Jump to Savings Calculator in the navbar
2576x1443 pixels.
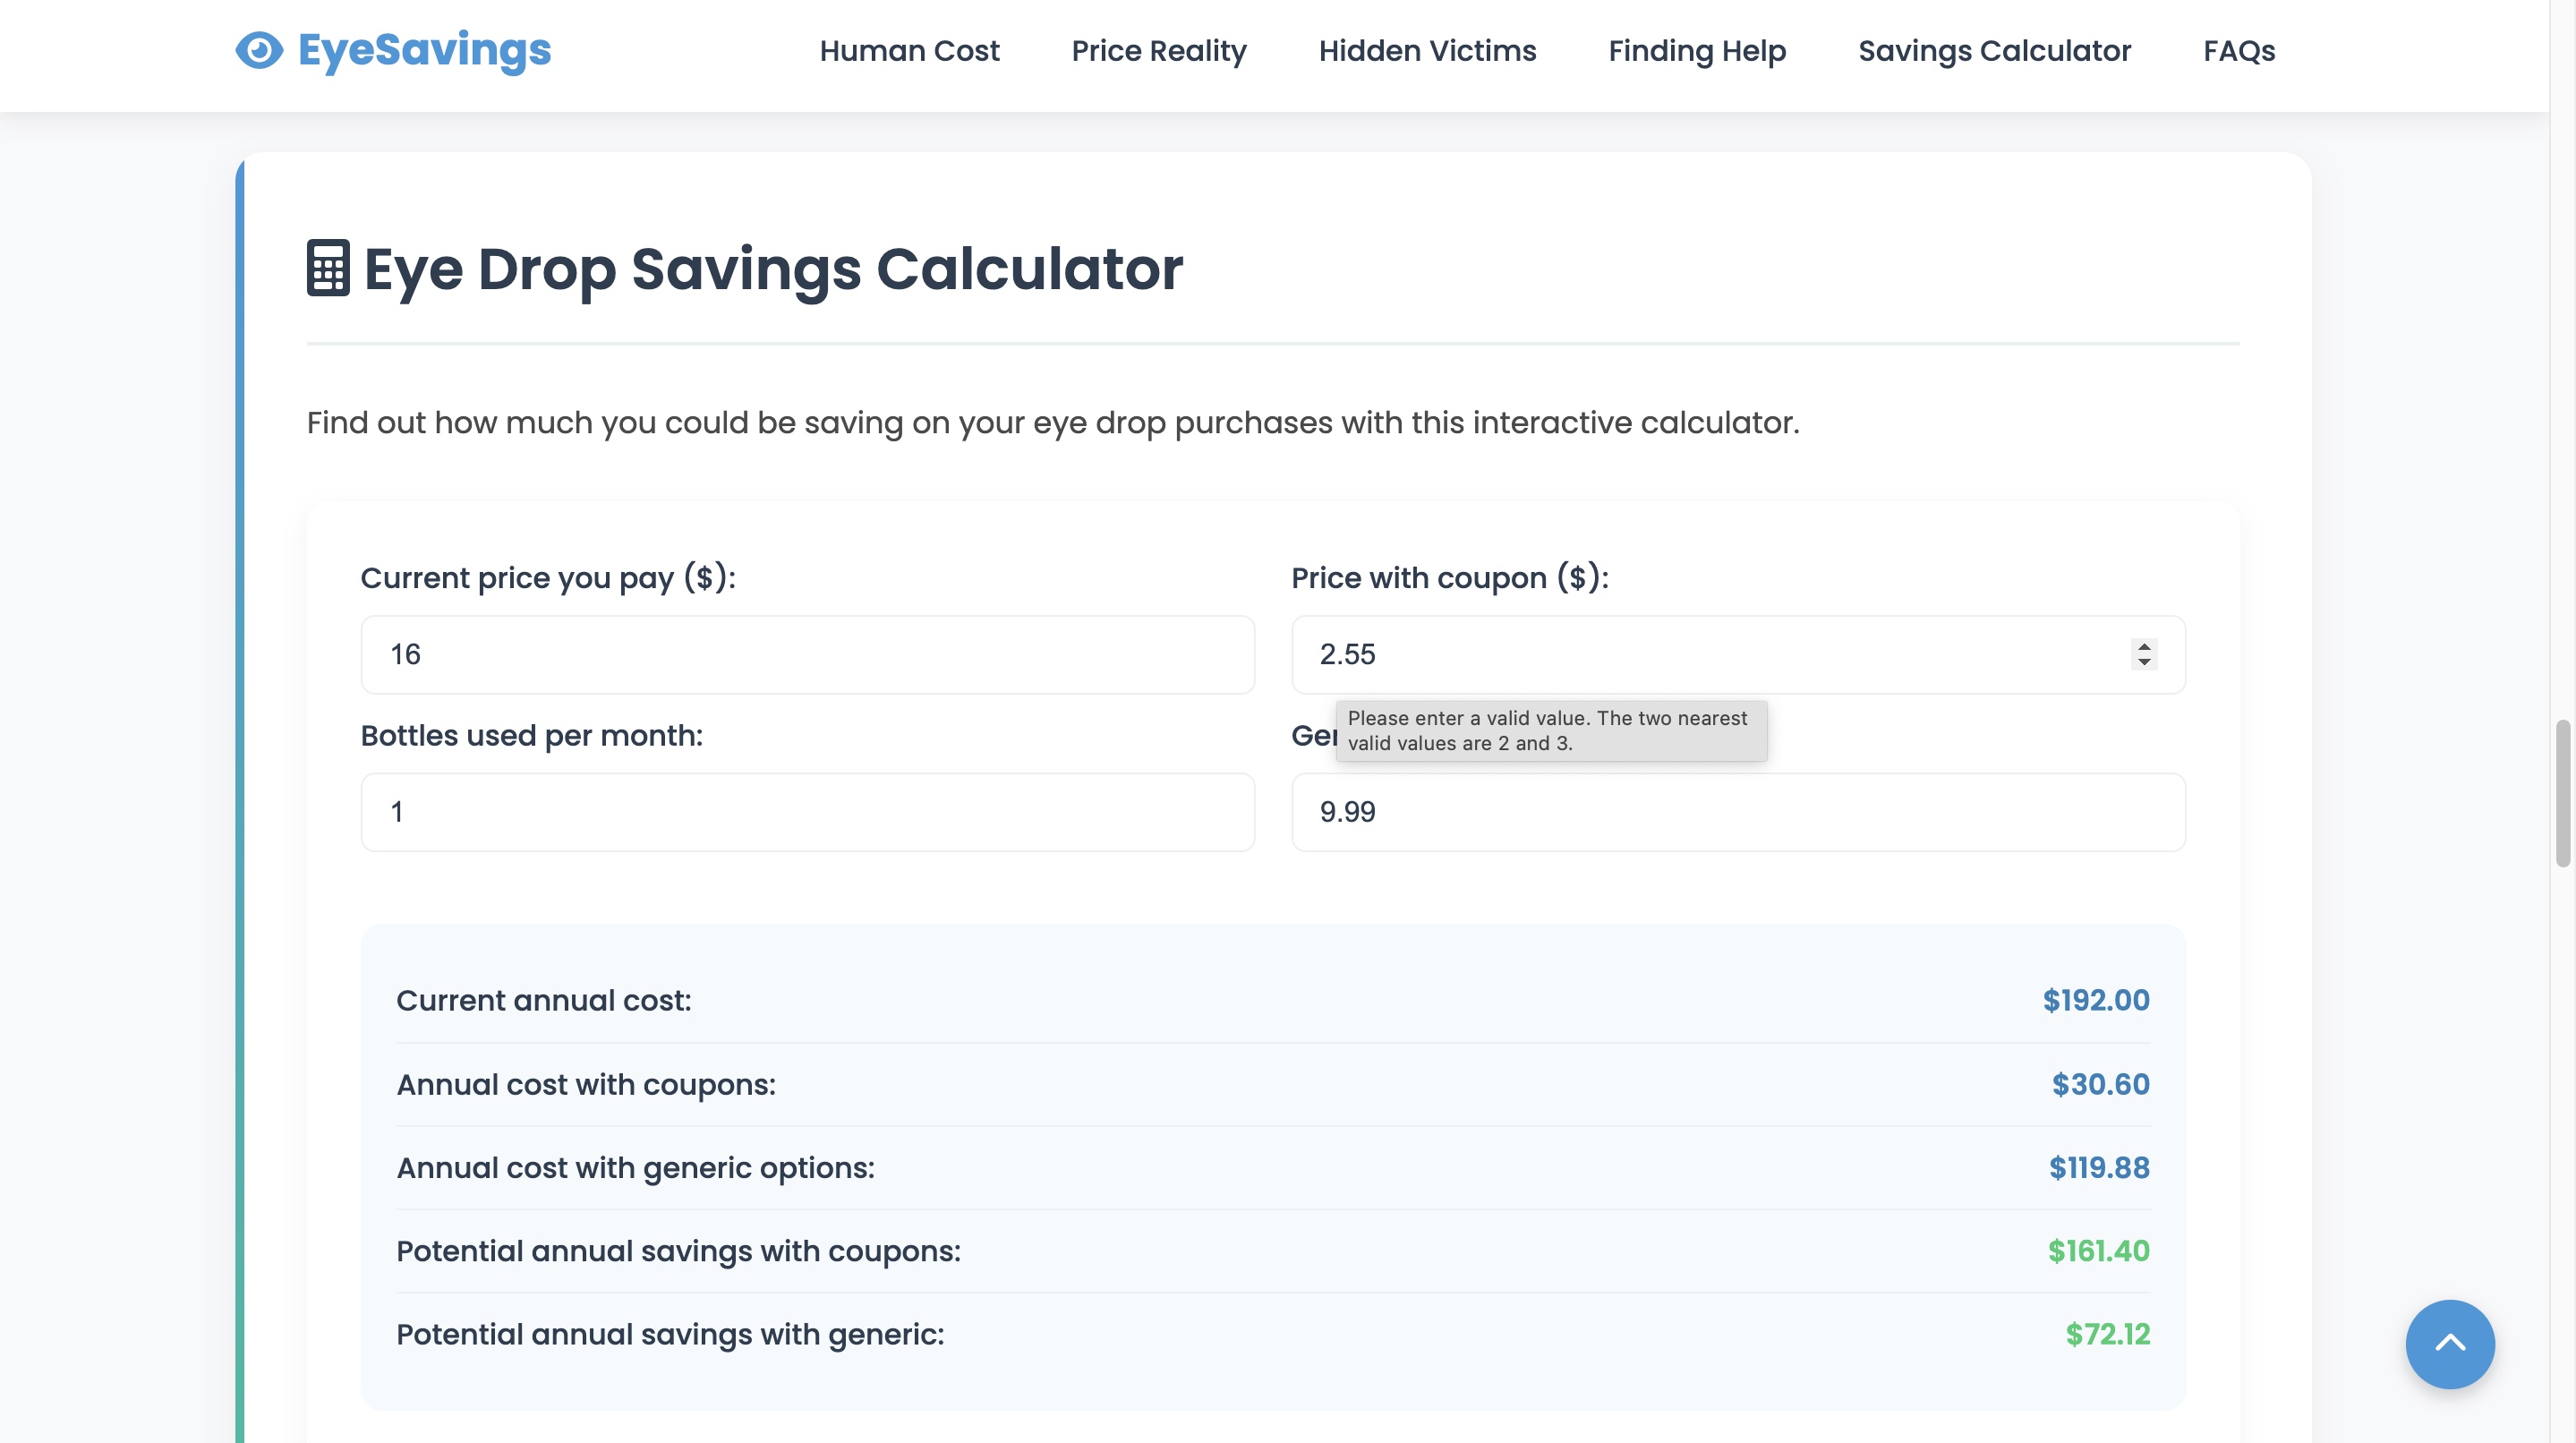coord(1994,51)
